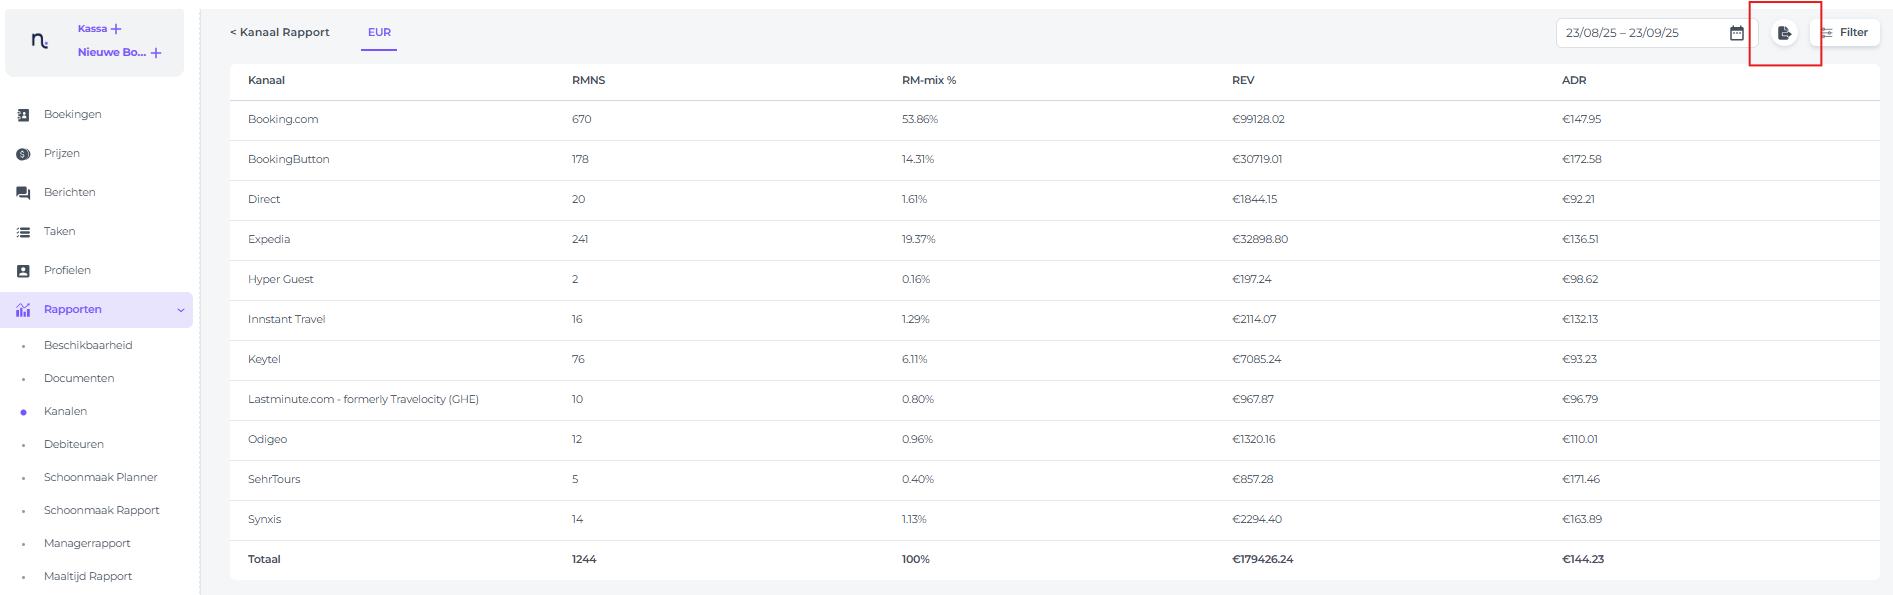Click the plus next to Nieuwe Bo...
1893x595 pixels.
pyautogui.click(x=156, y=53)
